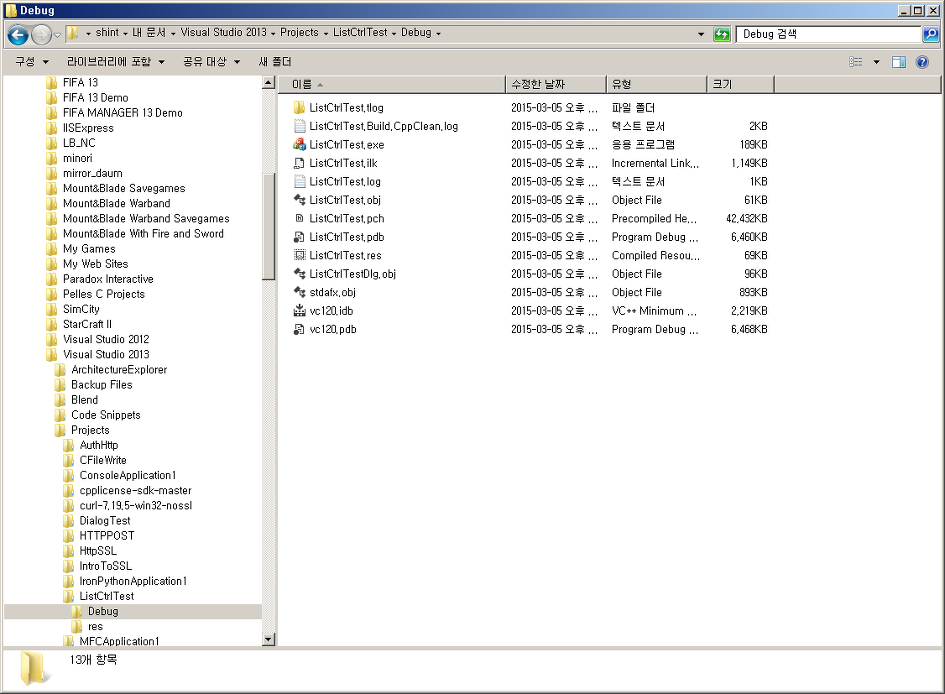This screenshot has height=694, width=945.
Task: Sort by the 크기 (Size) column header
Action: (741, 84)
